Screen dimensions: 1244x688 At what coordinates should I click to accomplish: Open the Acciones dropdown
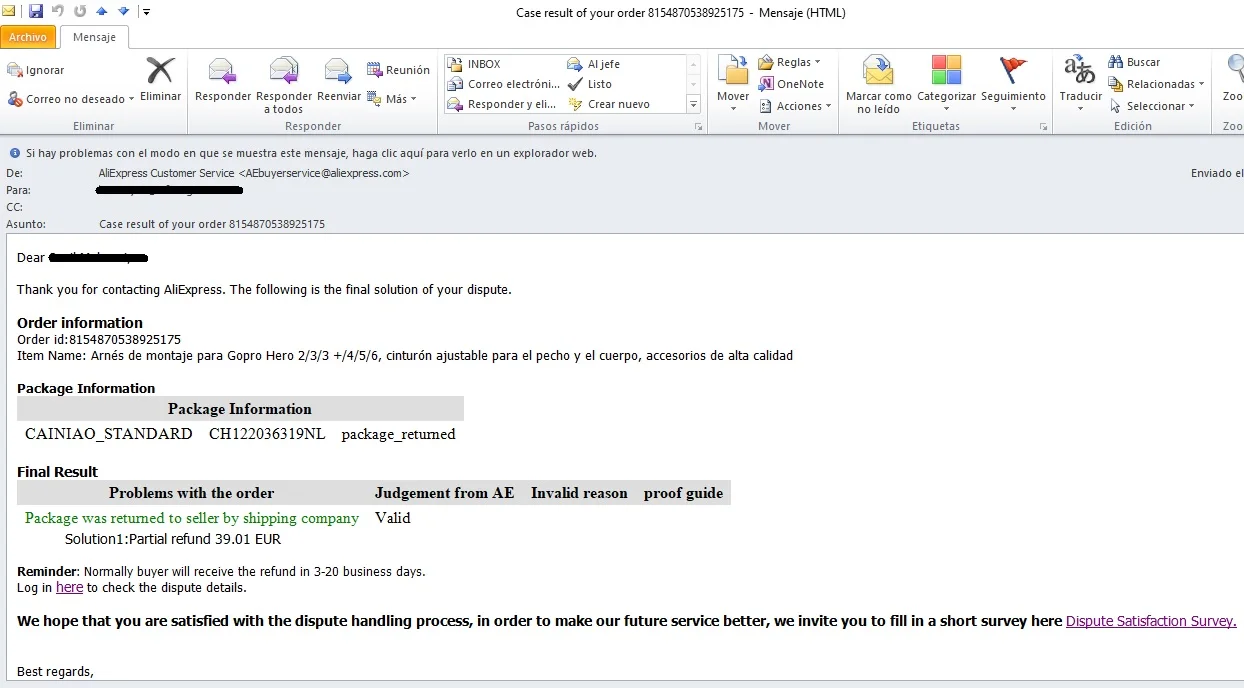pos(795,106)
